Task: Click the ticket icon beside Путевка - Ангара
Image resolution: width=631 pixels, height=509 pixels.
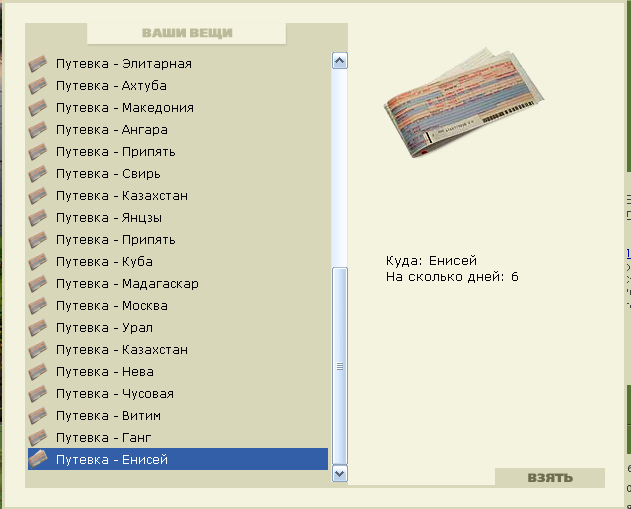Action: (x=38, y=130)
